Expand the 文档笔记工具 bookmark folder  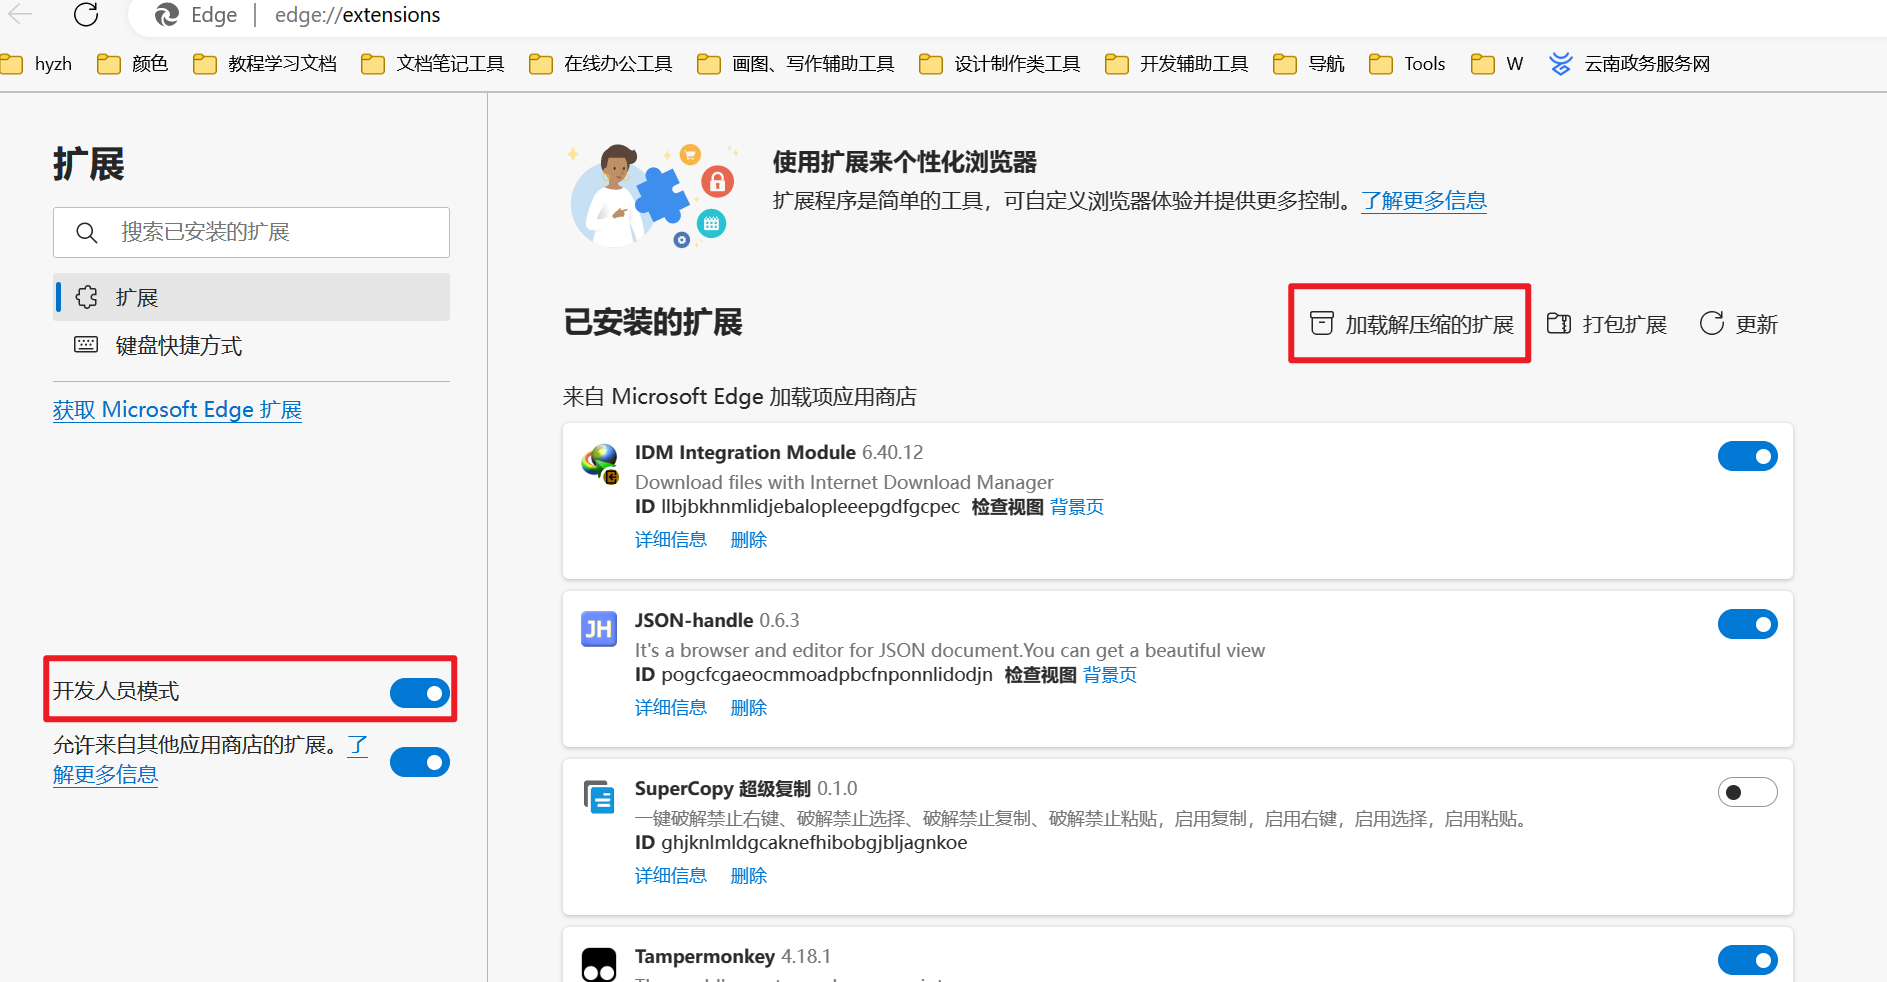click(x=433, y=64)
